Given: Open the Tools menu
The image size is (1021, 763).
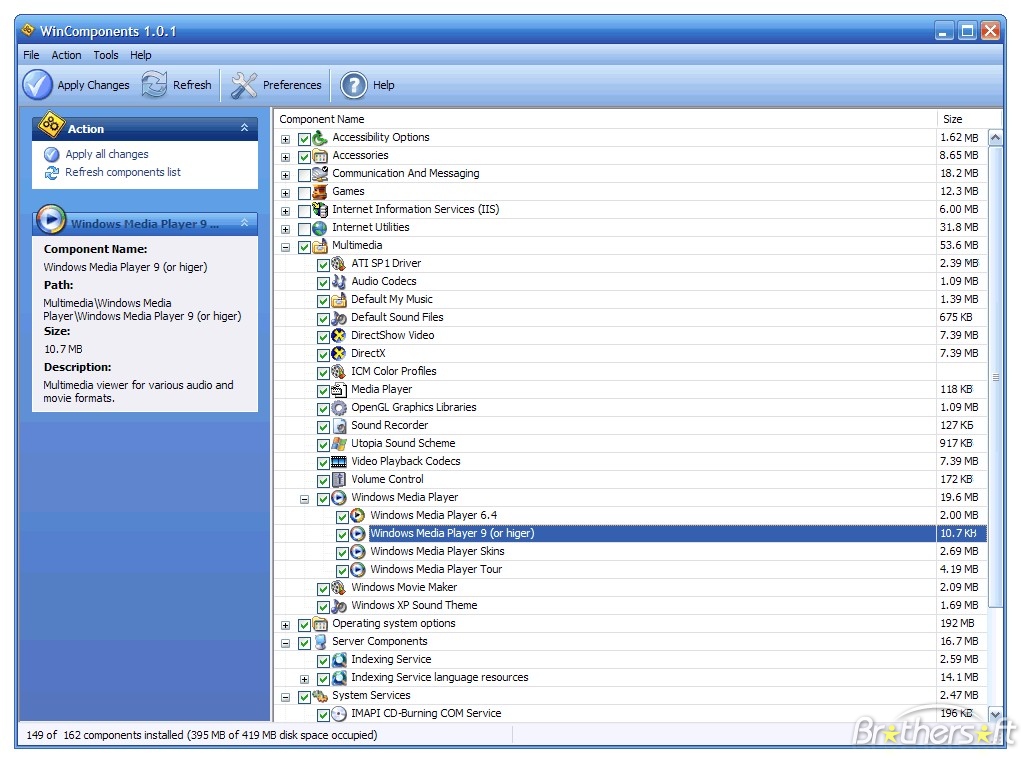Looking at the screenshot, I should [105, 55].
